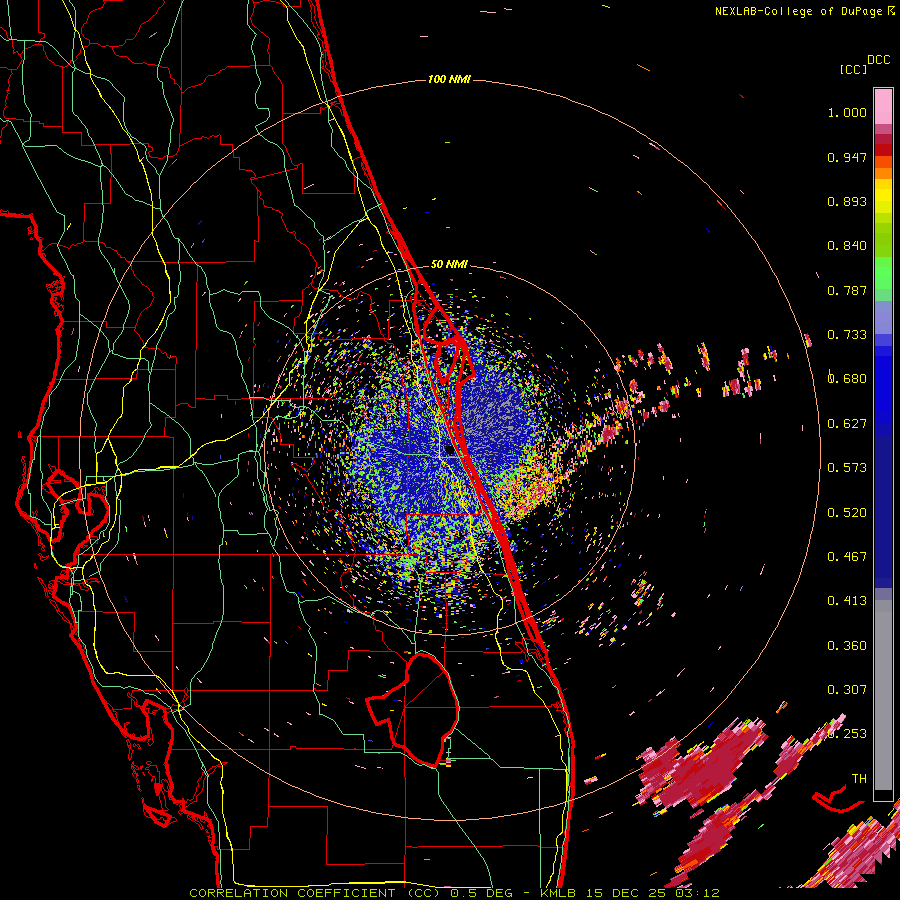Image resolution: width=900 pixels, height=900 pixels.
Task: Click the 0.947 legend value
Action: 847,157
